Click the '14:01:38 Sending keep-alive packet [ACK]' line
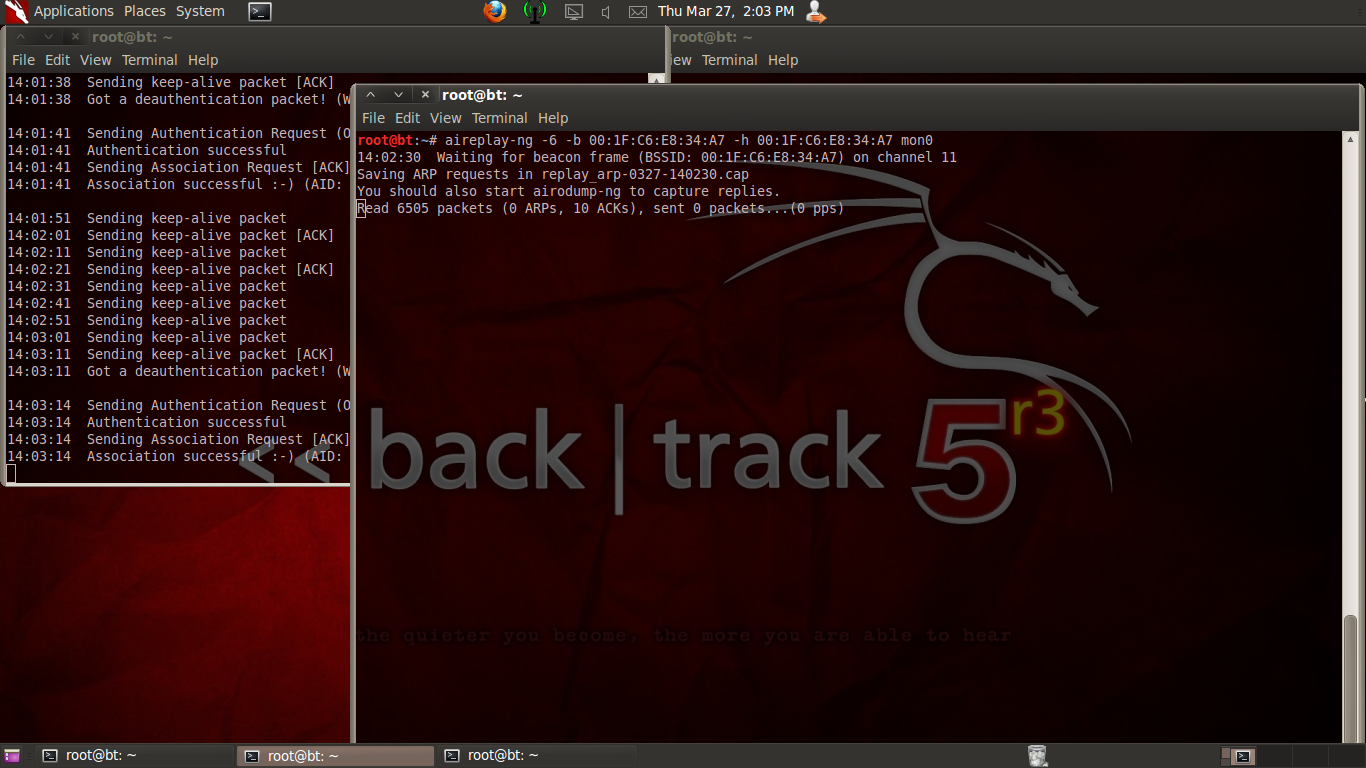This screenshot has width=1366, height=768. point(171,82)
